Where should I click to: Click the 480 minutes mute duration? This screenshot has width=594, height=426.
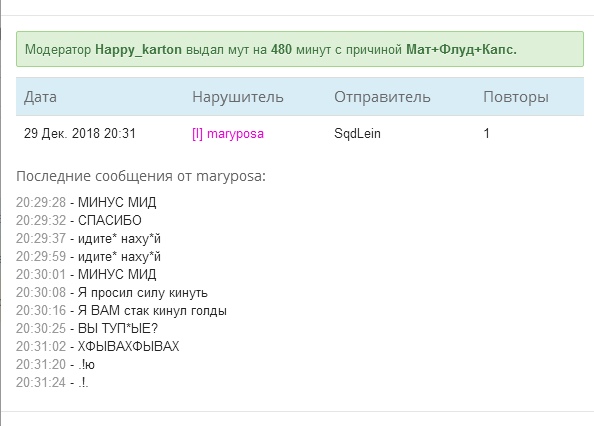tap(281, 50)
